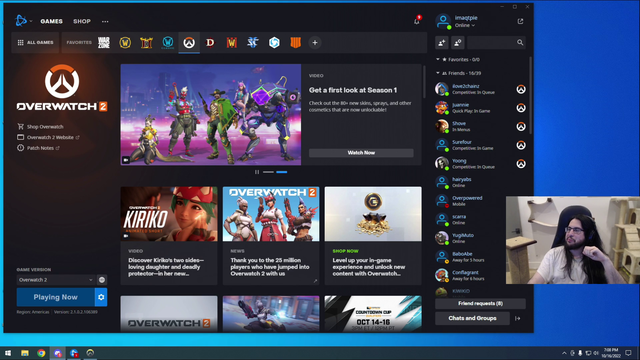Open the Countdown Cup Oct 14-16 card

click(x=373, y=314)
